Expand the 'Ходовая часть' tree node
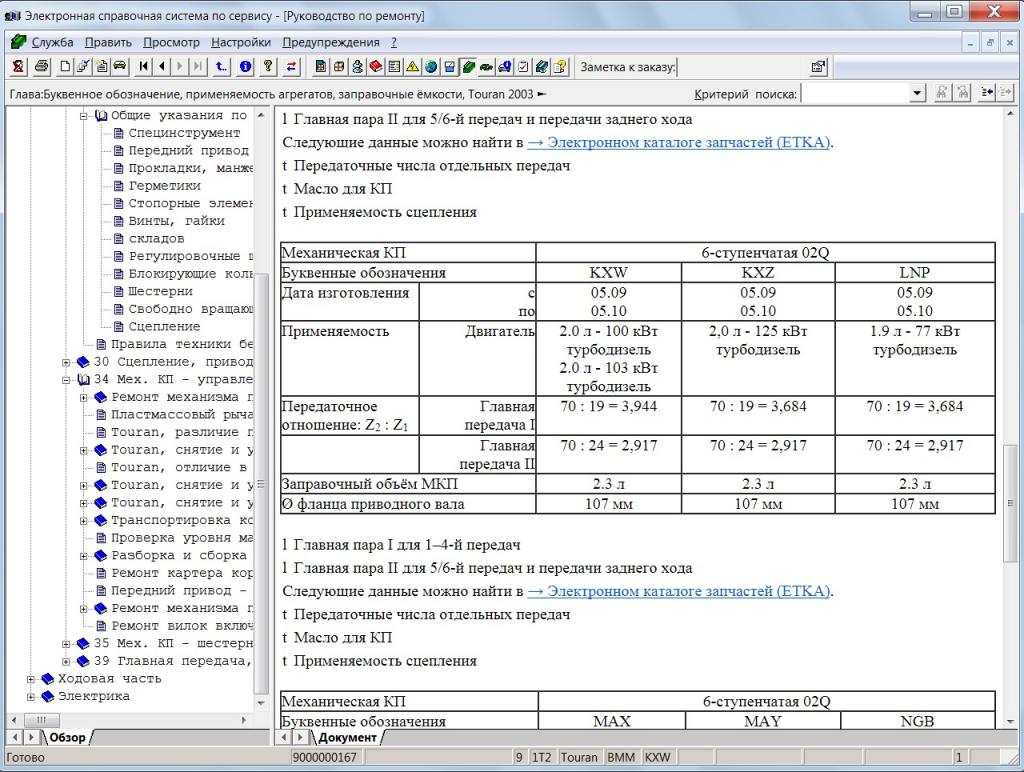Image resolution: width=1024 pixels, height=772 pixels. (x=31, y=679)
